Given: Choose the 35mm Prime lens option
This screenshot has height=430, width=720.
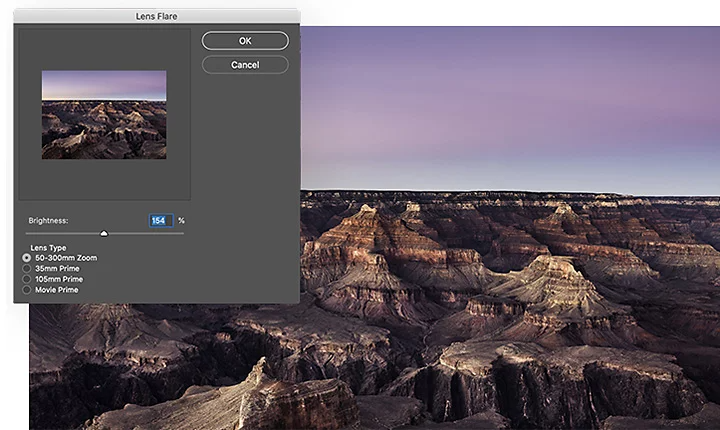Looking at the screenshot, I should tap(27, 269).
